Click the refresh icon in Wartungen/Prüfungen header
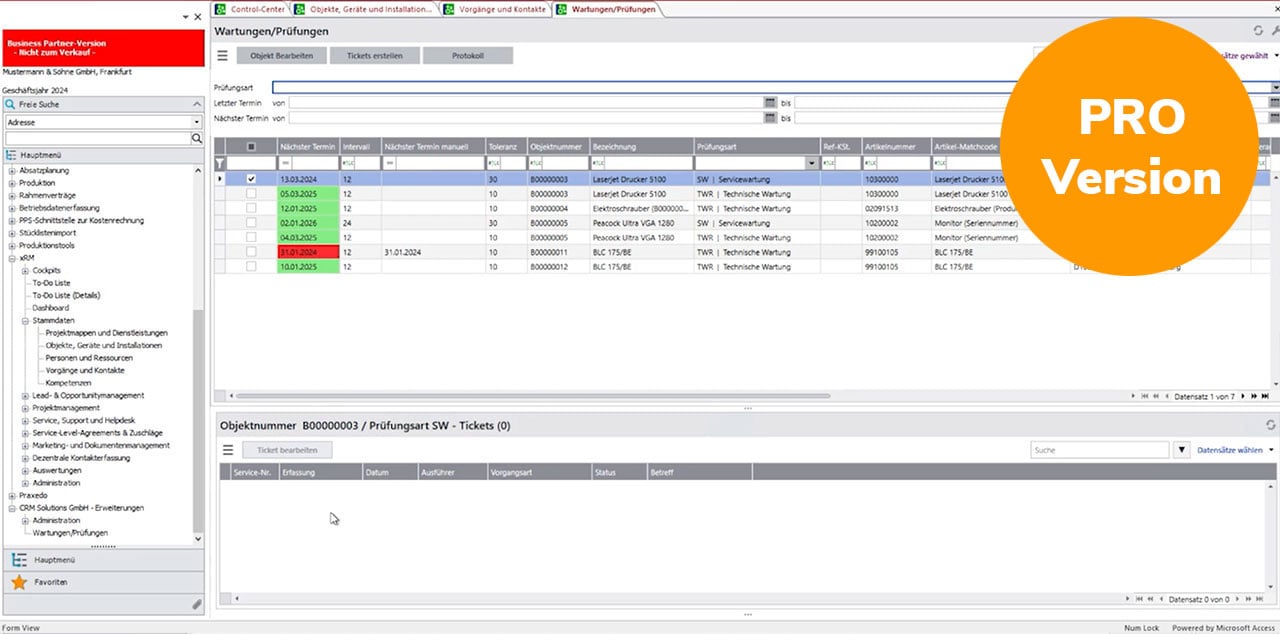 (1258, 31)
